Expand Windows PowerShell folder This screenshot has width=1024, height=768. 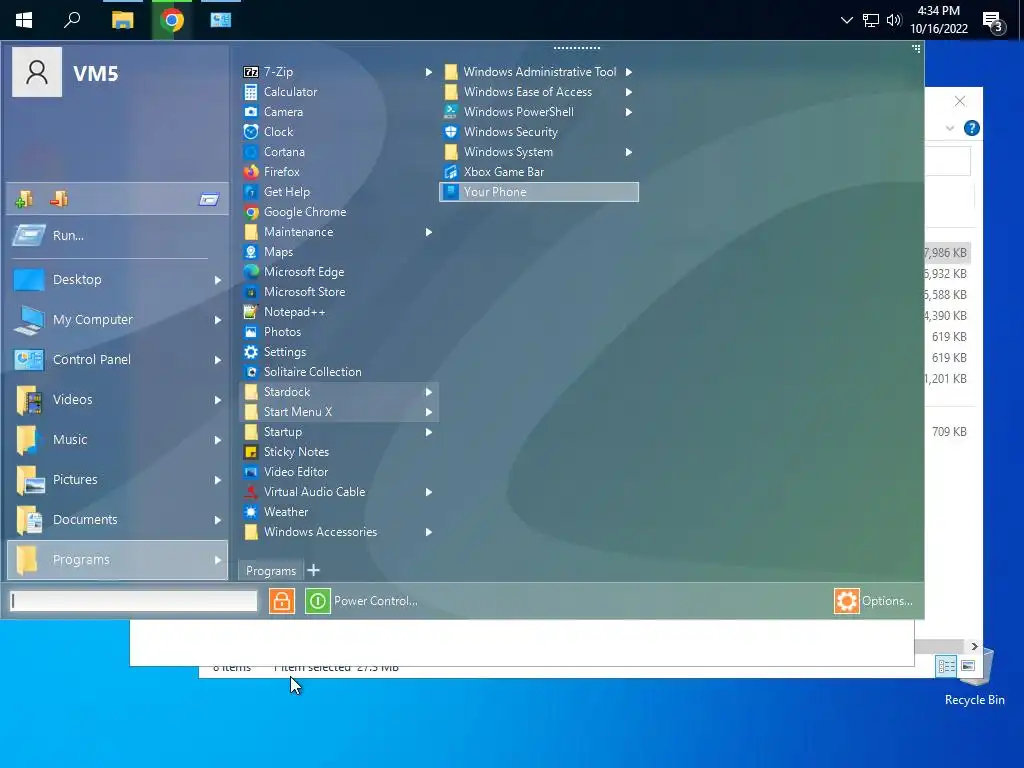click(x=539, y=112)
